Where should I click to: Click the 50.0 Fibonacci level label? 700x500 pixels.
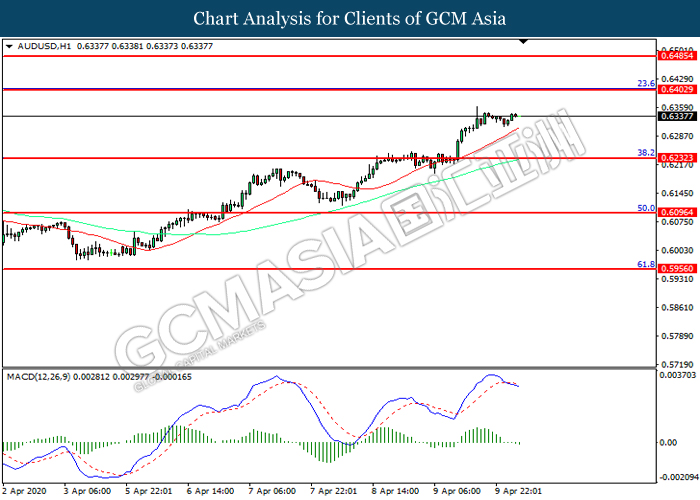pyautogui.click(x=646, y=208)
